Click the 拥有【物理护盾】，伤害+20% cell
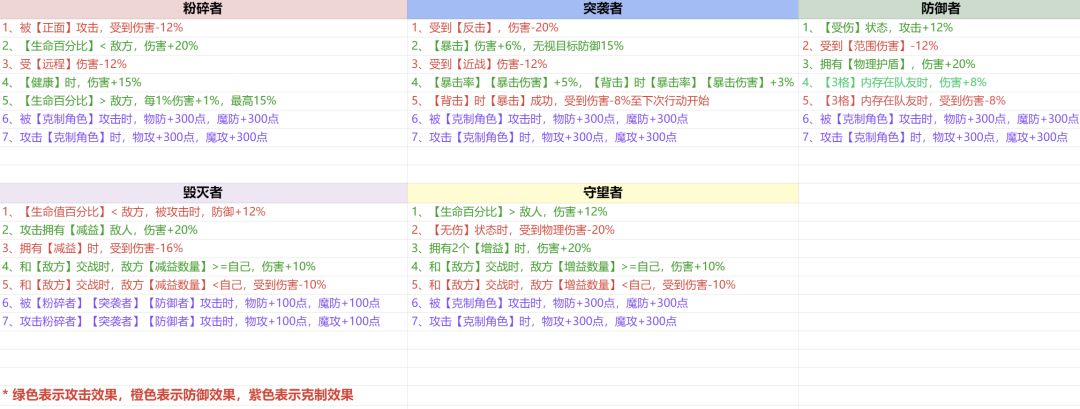The width and height of the screenshot is (1080, 409). 939,65
